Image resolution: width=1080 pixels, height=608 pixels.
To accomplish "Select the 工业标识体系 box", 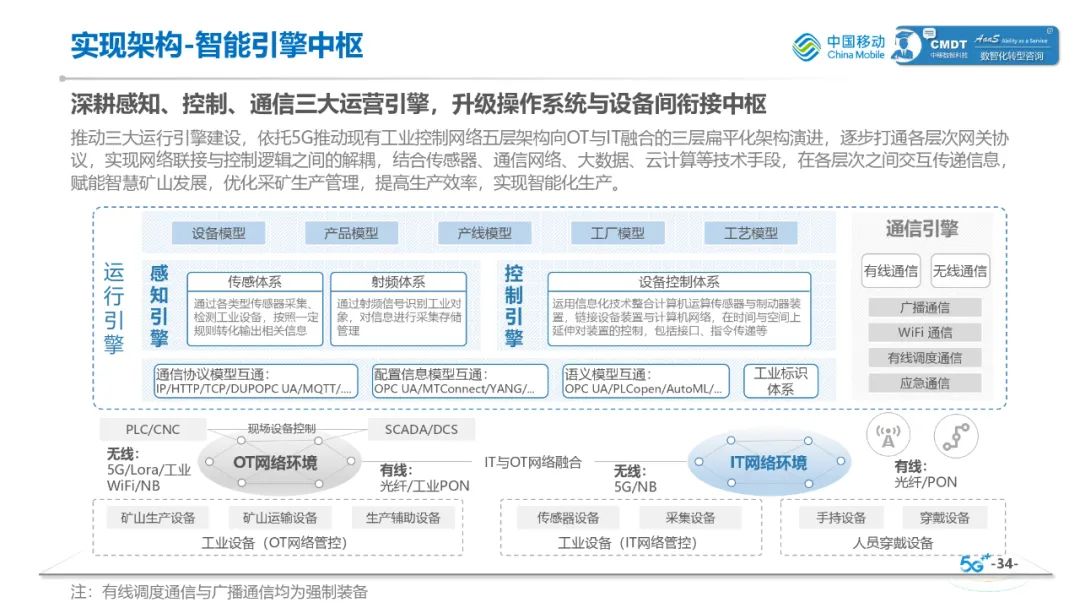I will pos(780,381).
